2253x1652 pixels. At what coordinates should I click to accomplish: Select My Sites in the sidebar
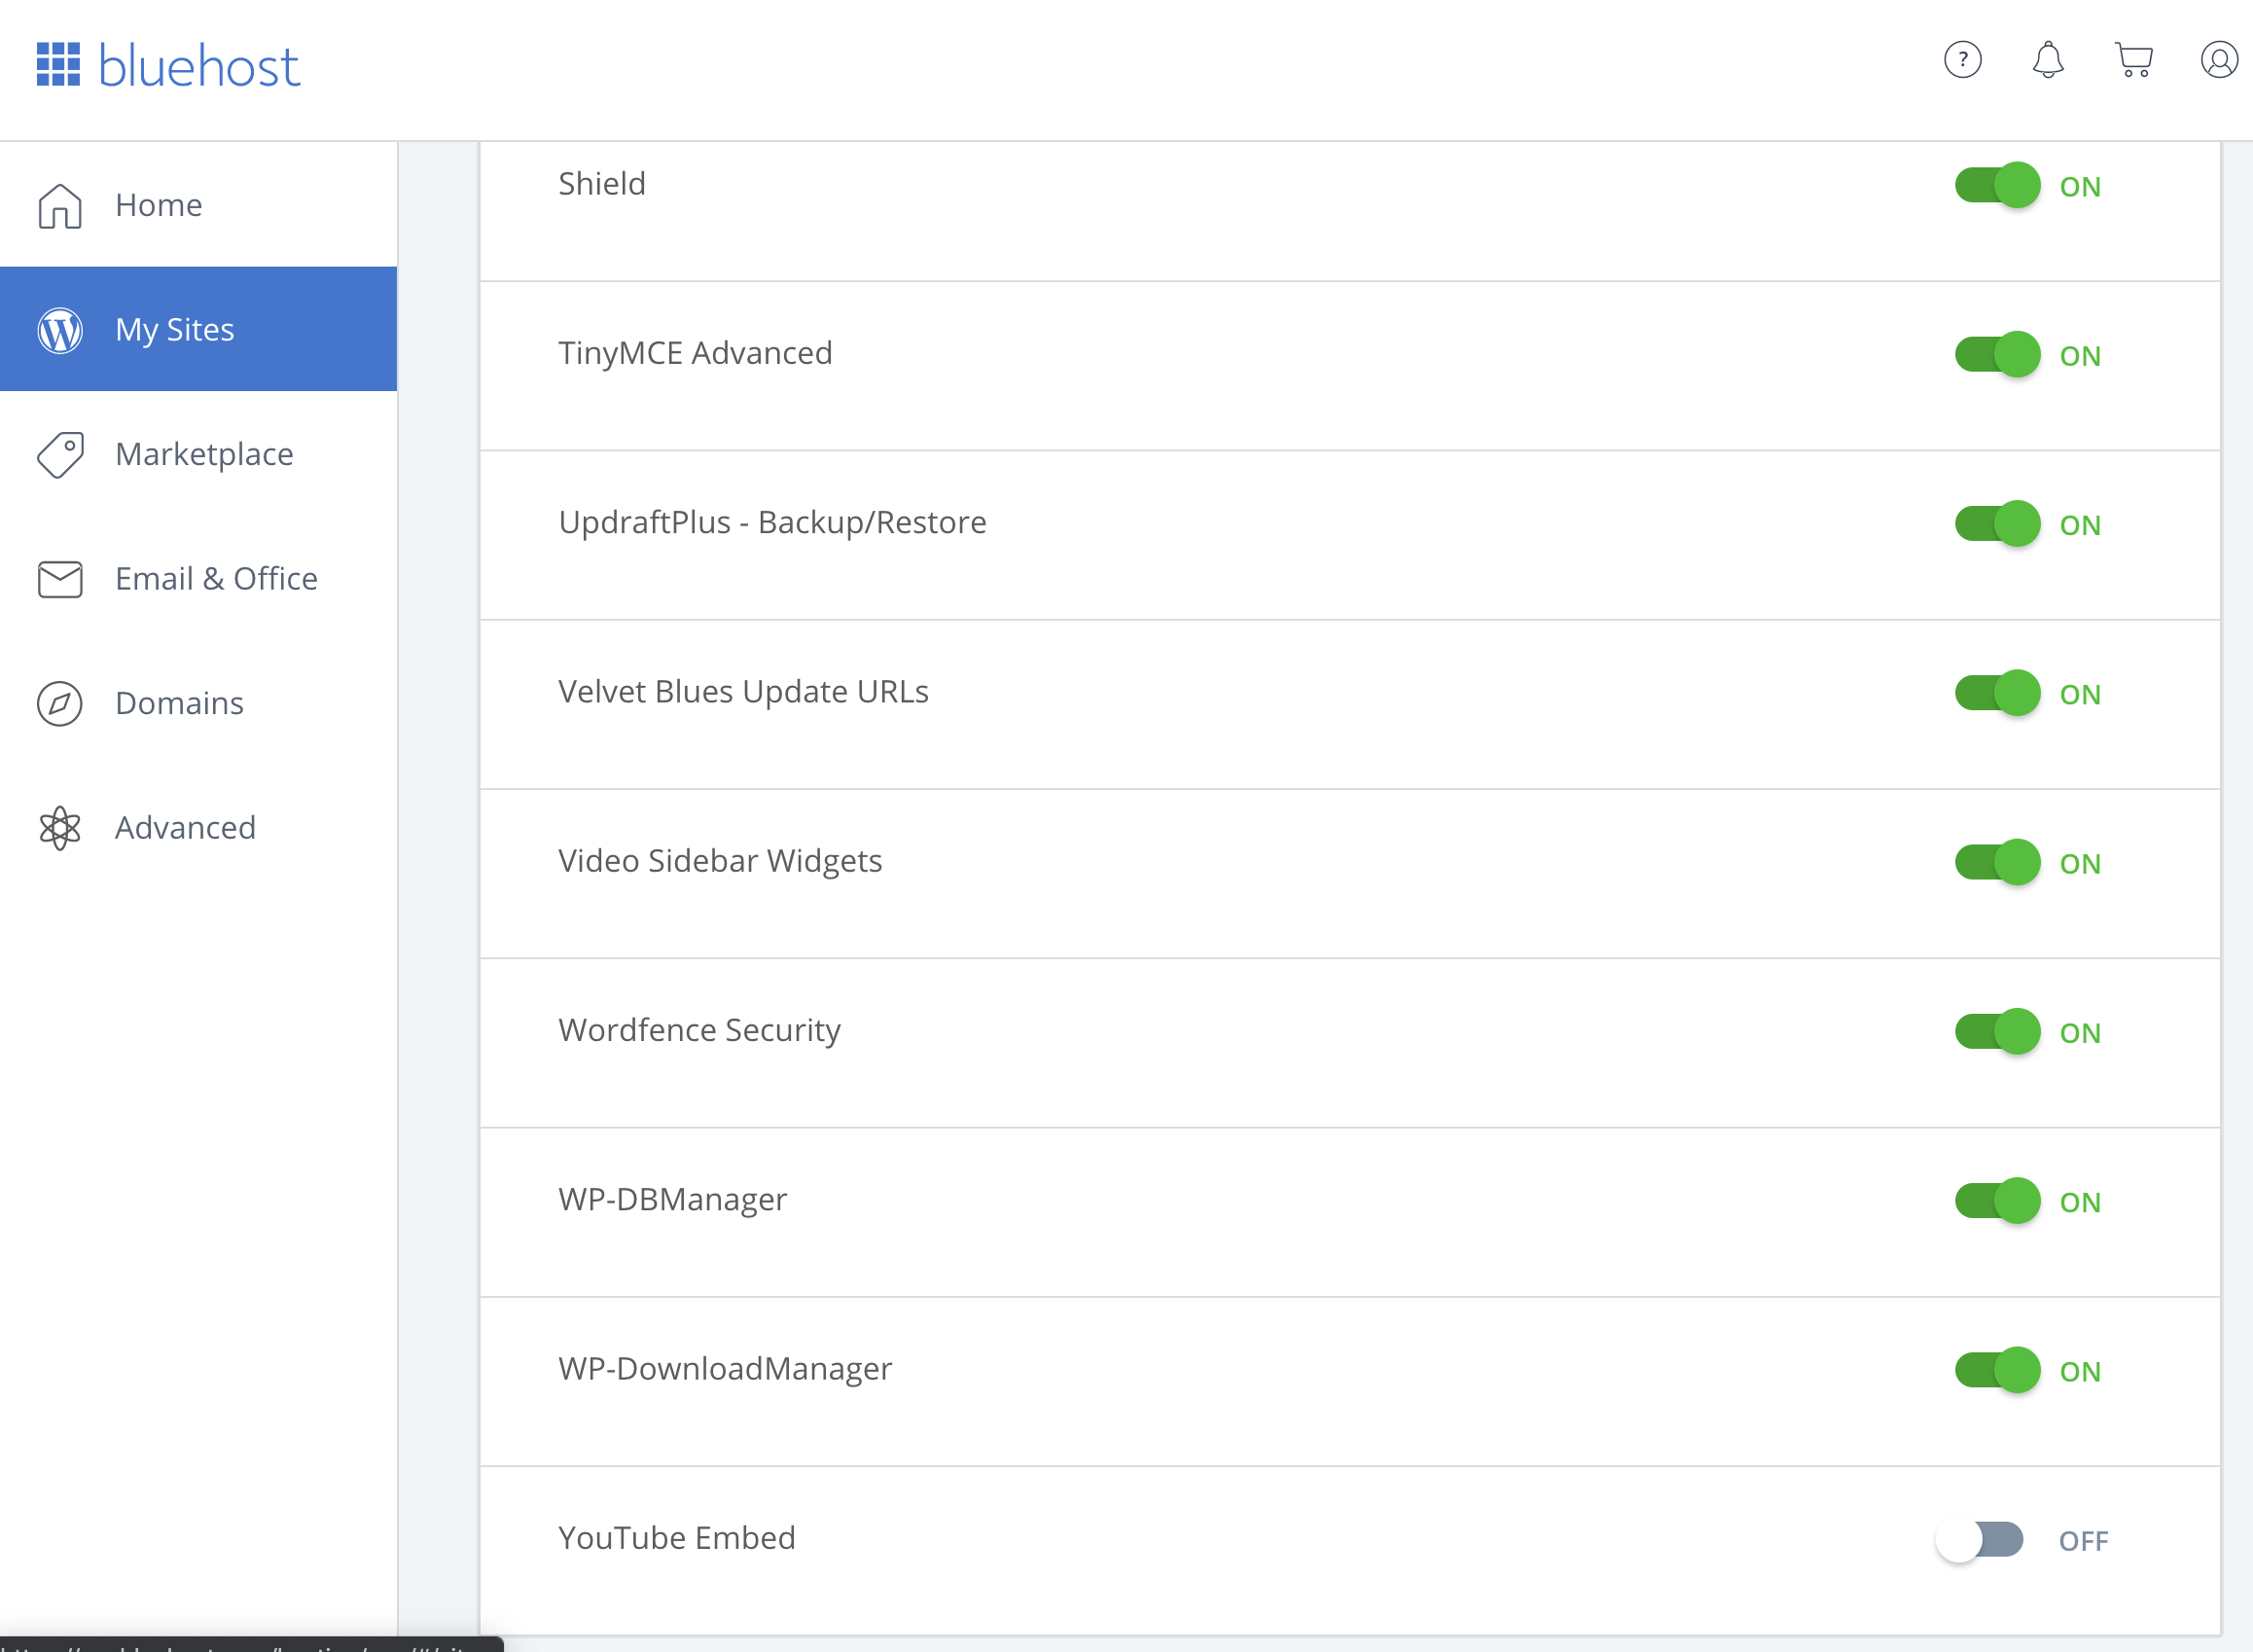point(175,330)
